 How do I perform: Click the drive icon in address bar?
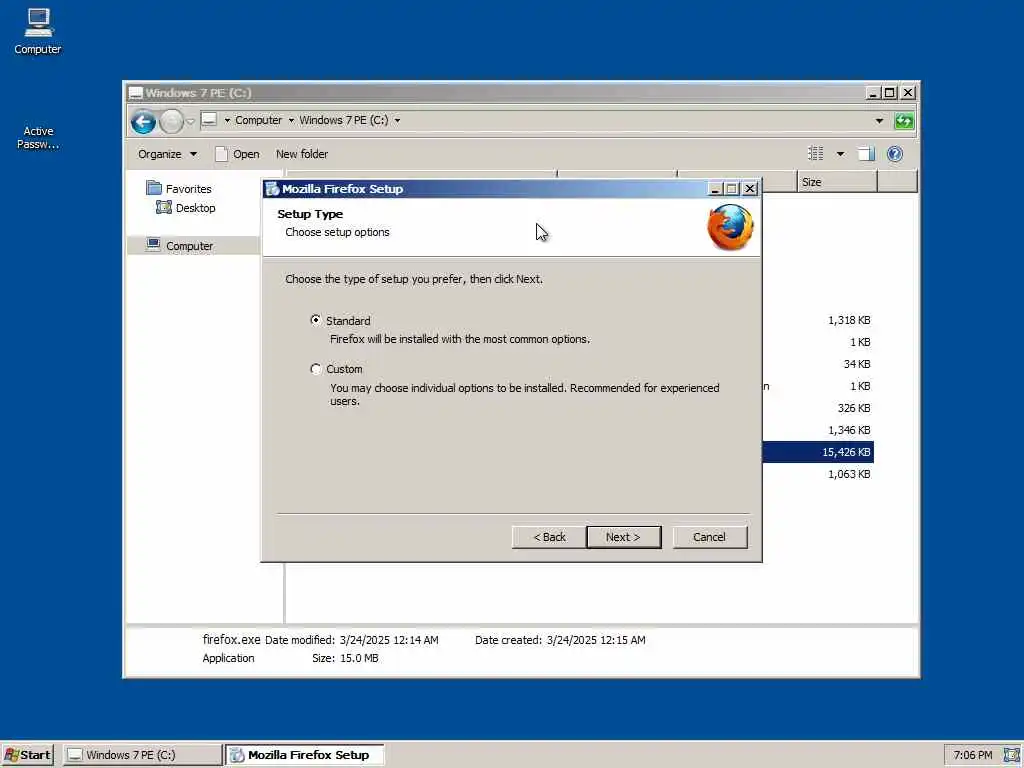tap(209, 120)
